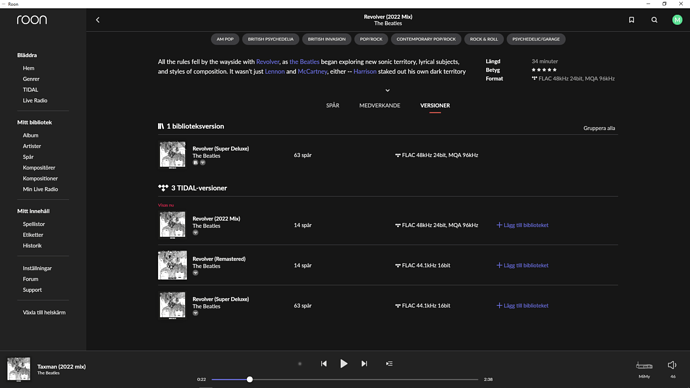The width and height of the screenshot is (690, 388).
Task: Open the bookmark icon in header
Action: pyautogui.click(x=631, y=20)
